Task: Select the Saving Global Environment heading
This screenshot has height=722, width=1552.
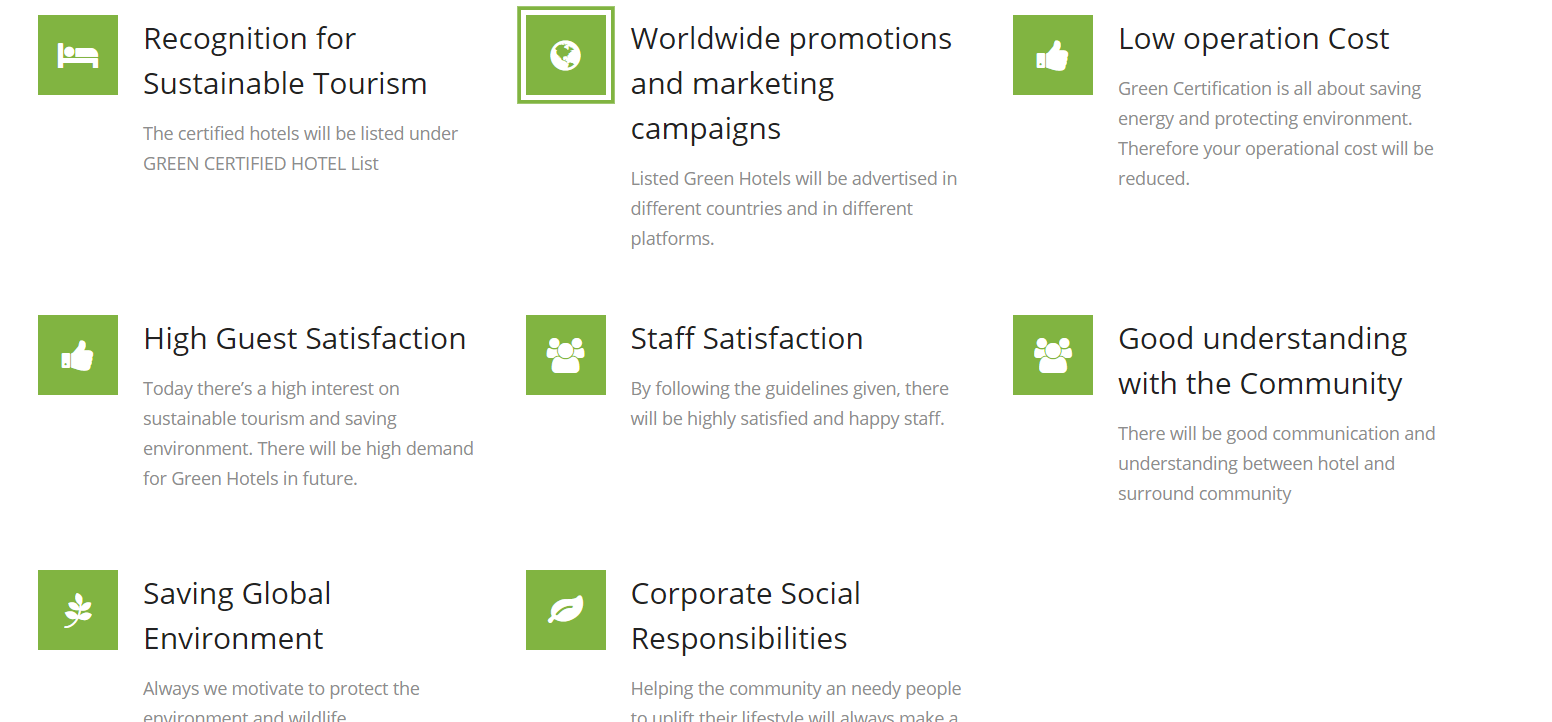Action: coord(237,616)
